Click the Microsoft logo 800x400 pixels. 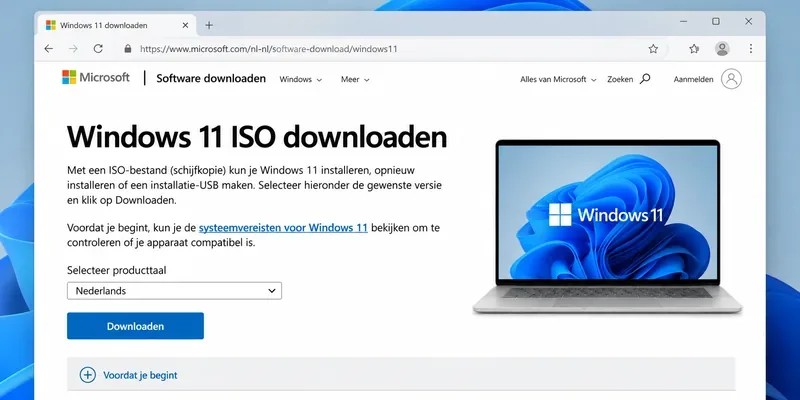(x=96, y=78)
